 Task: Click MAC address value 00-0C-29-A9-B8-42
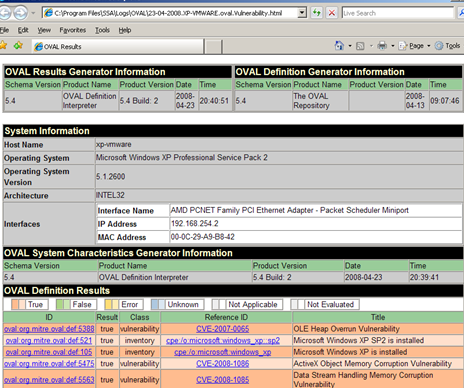coord(203,237)
